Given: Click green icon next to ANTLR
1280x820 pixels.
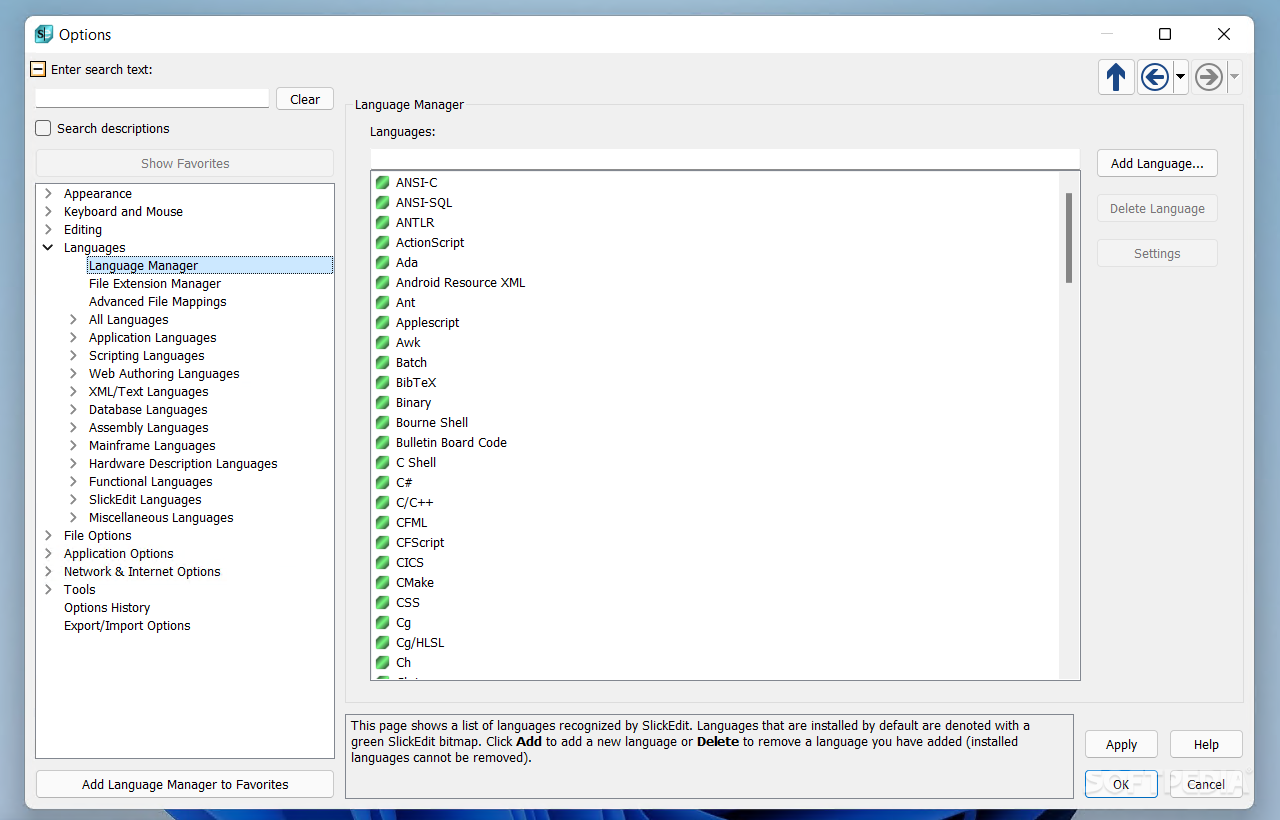Looking at the screenshot, I should (382, 223).
